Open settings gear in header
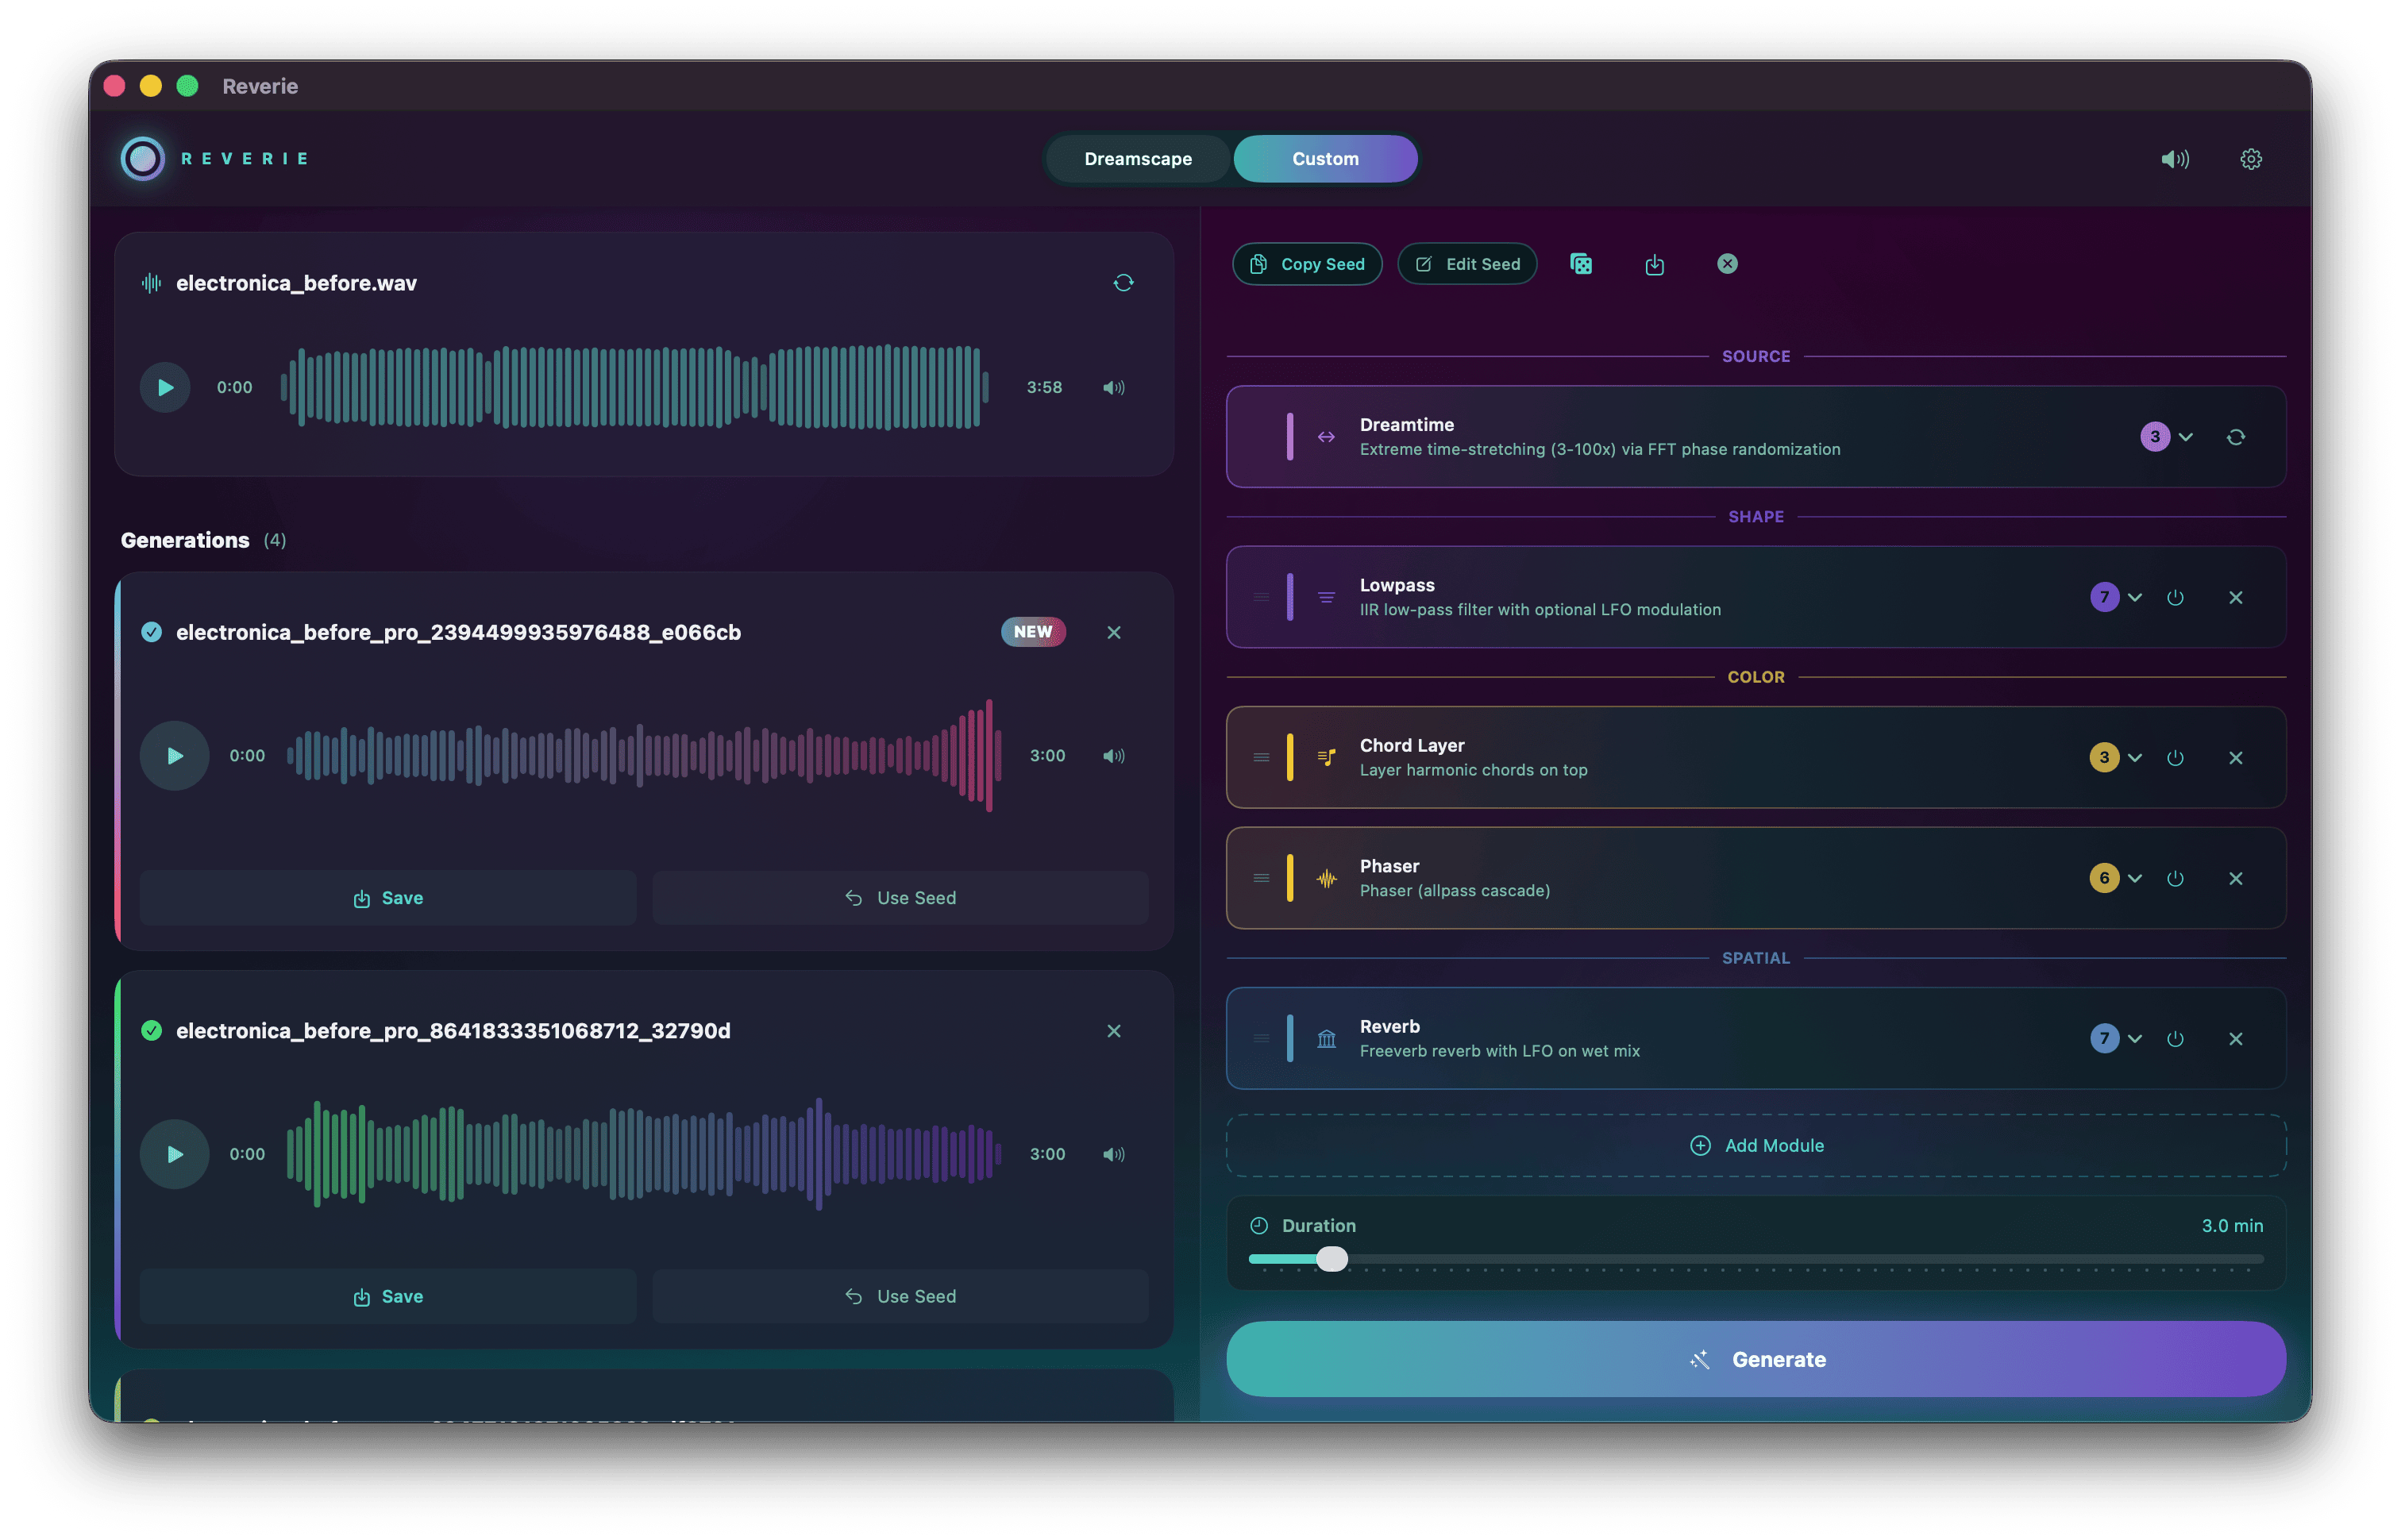Screen dimensions: 2401x1540 tap(2250, 159)
